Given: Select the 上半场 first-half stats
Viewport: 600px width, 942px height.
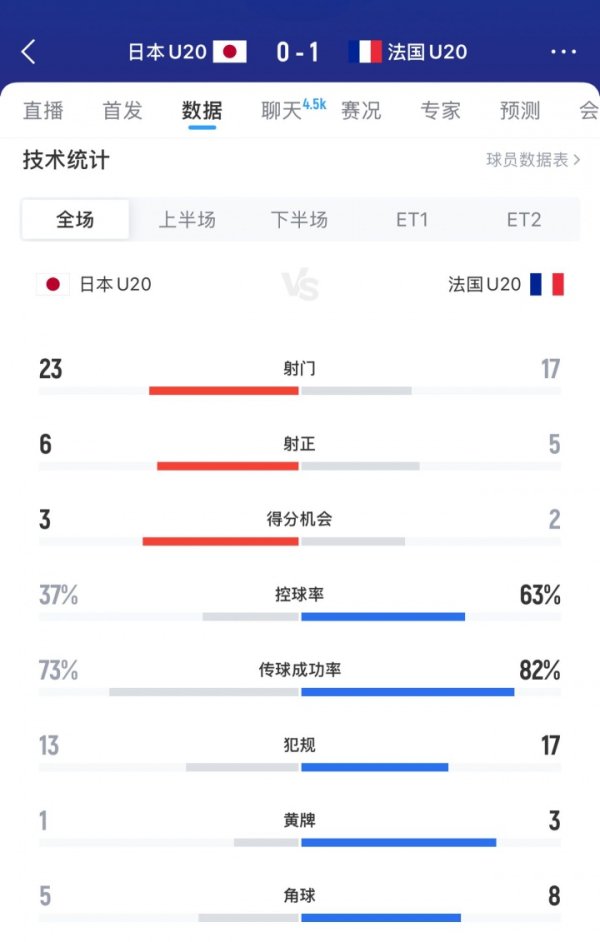Looking at the screenshot, I should pyautogui.click(x=188, y=220).
